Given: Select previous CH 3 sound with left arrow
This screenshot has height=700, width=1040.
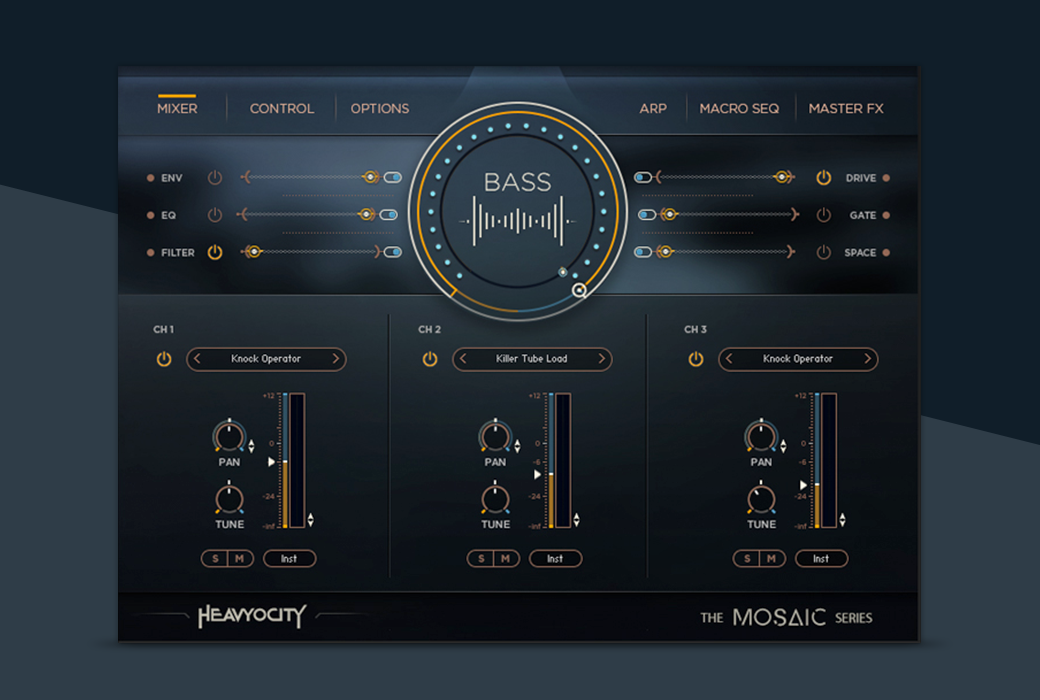Looking at the screenshot, I should pos(729,359).
